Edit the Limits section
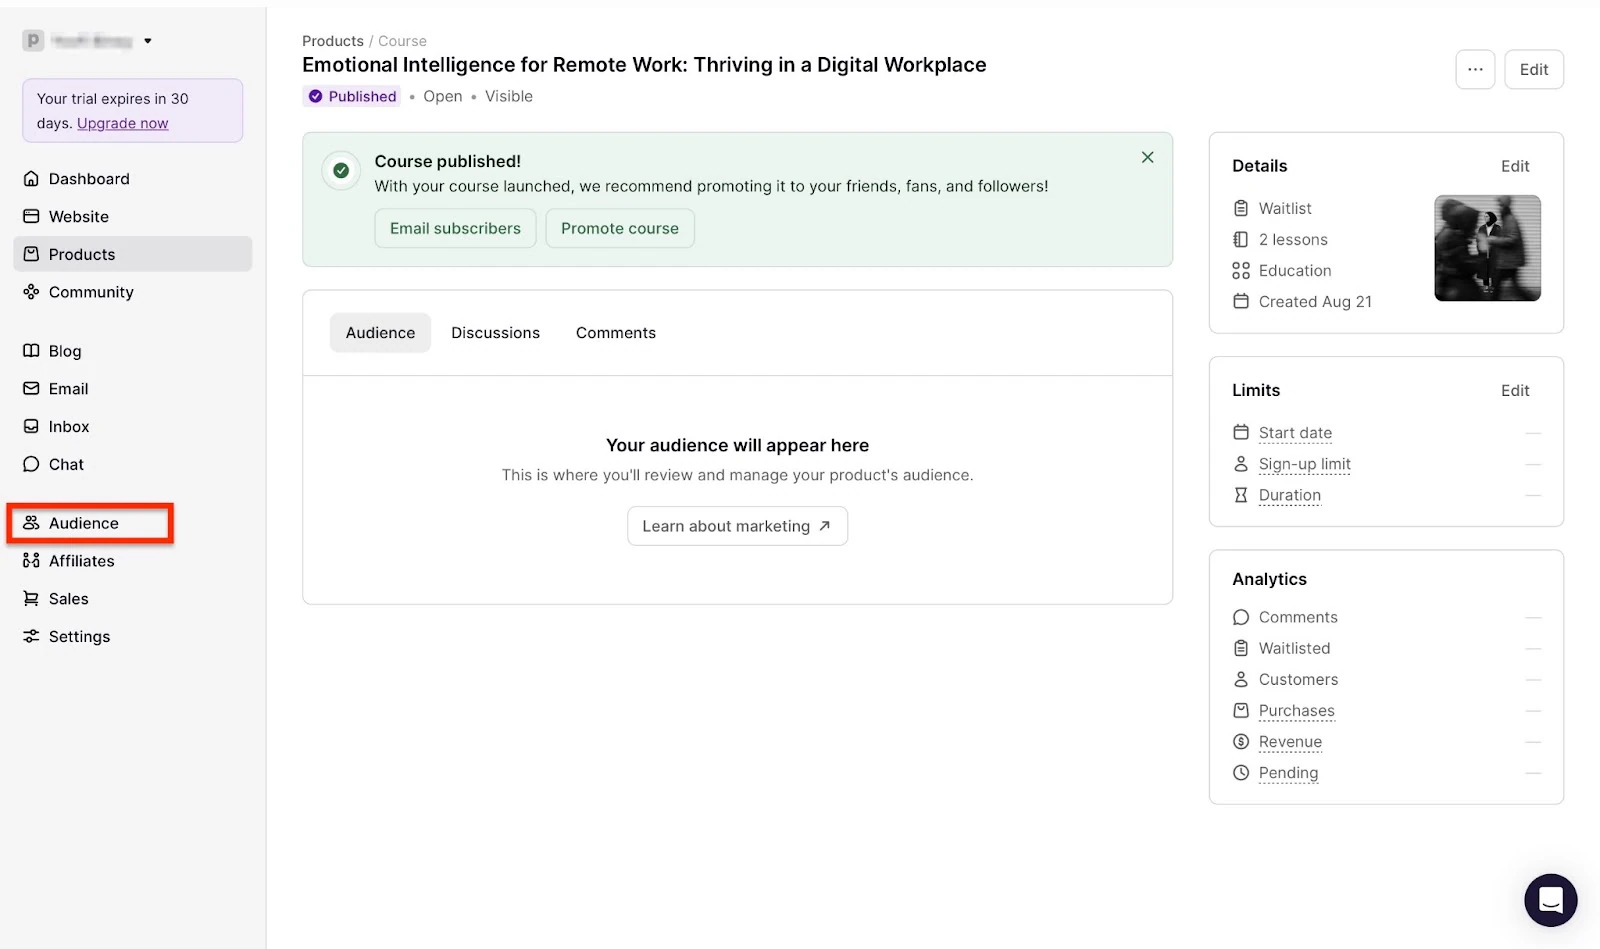The width and height of the screenshot is (1600, 949). (1515, 391)
